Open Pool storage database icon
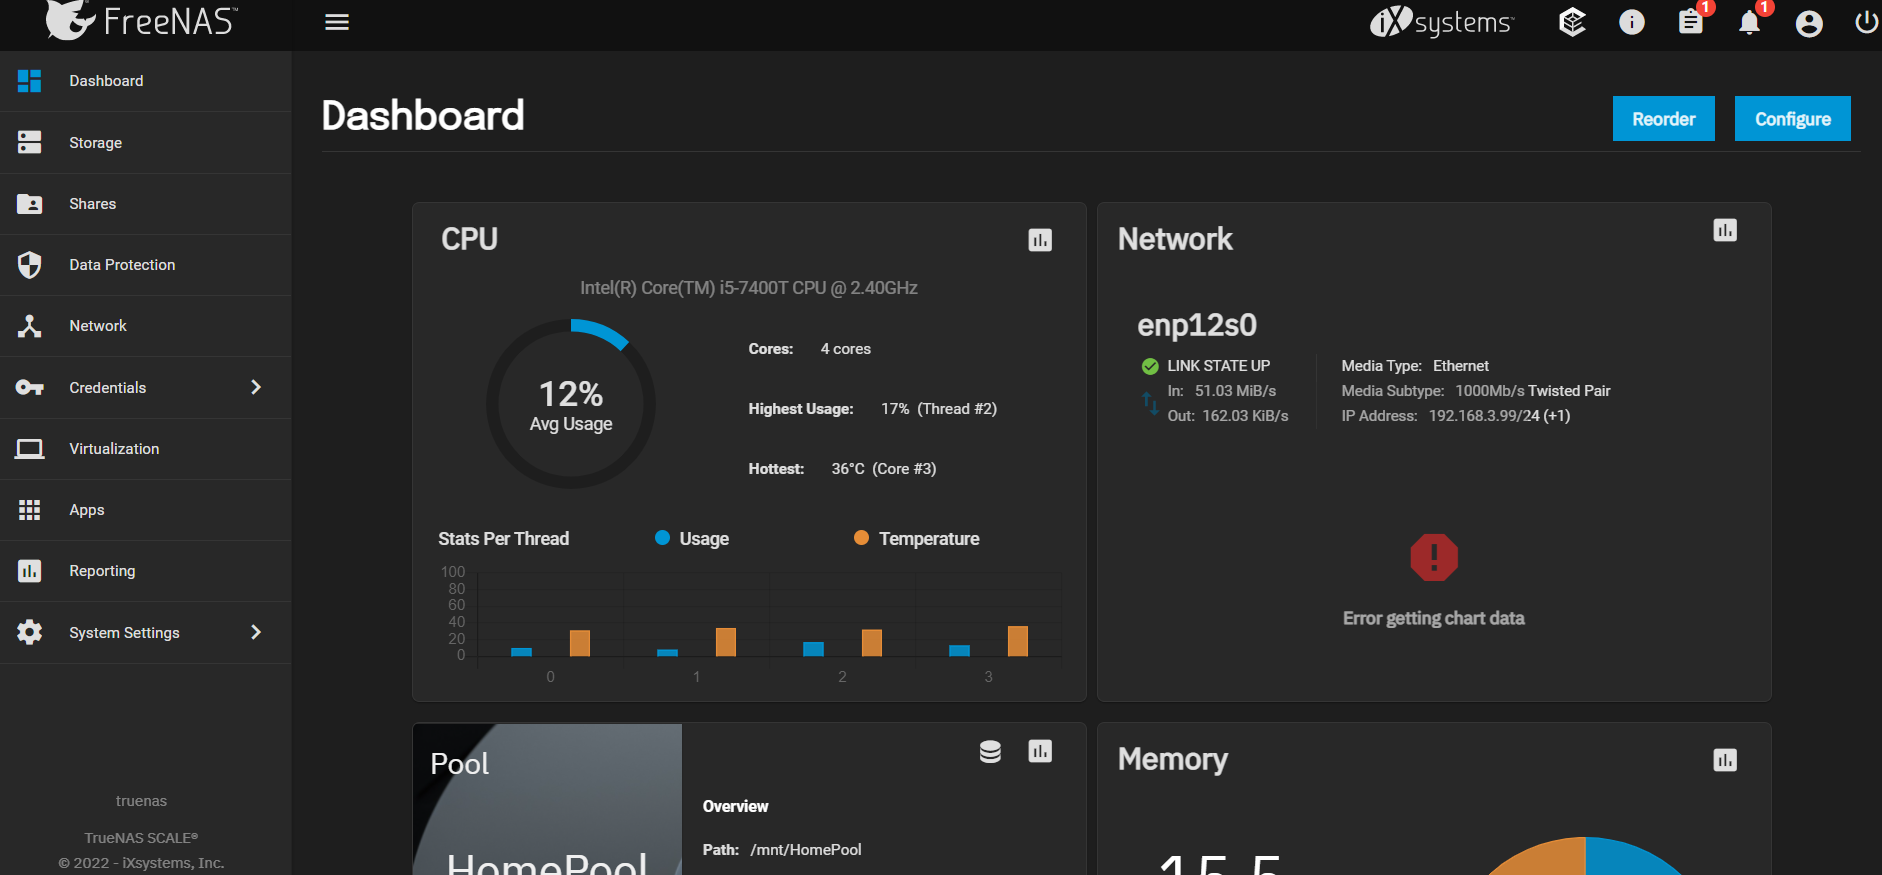 click(990, 752)
